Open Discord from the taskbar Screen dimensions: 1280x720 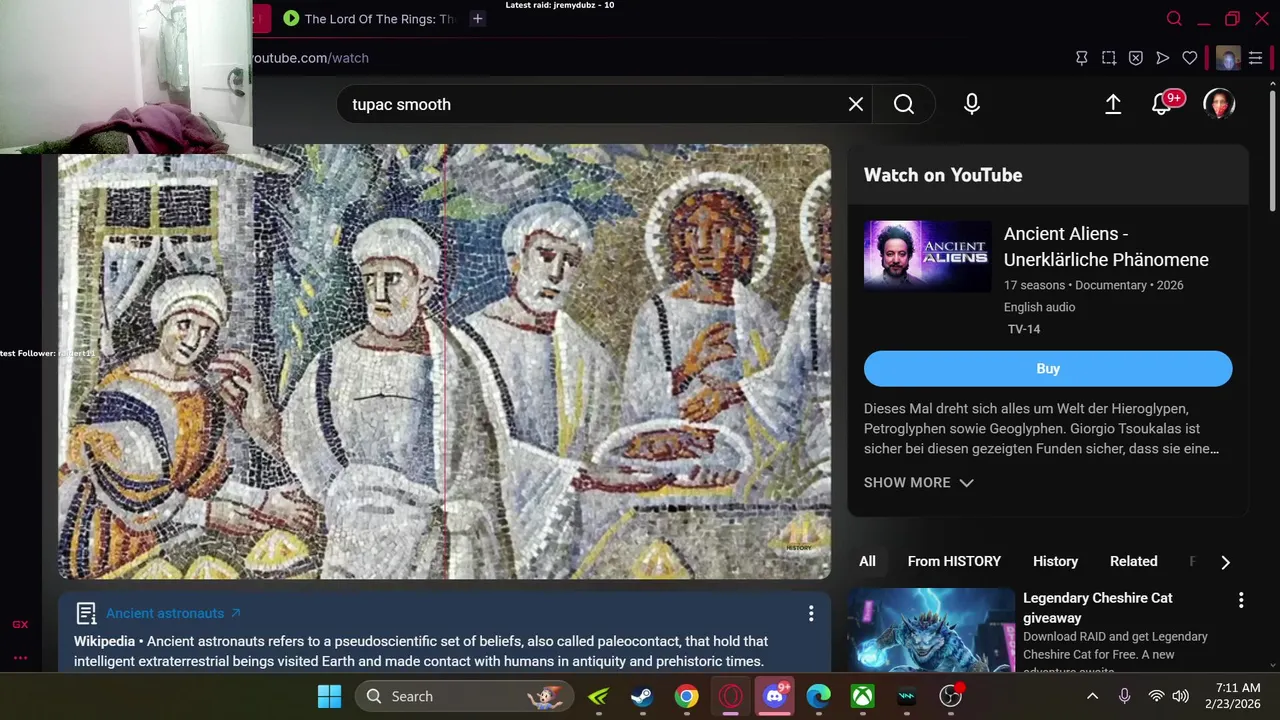(x=775, y=696)
